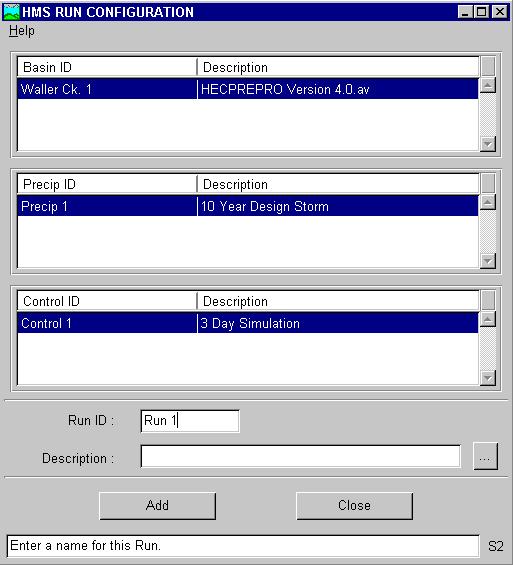Viewport: 513px width, 565px height.
Task: Click the control list scroll up arrow
Action: point(488,320)
